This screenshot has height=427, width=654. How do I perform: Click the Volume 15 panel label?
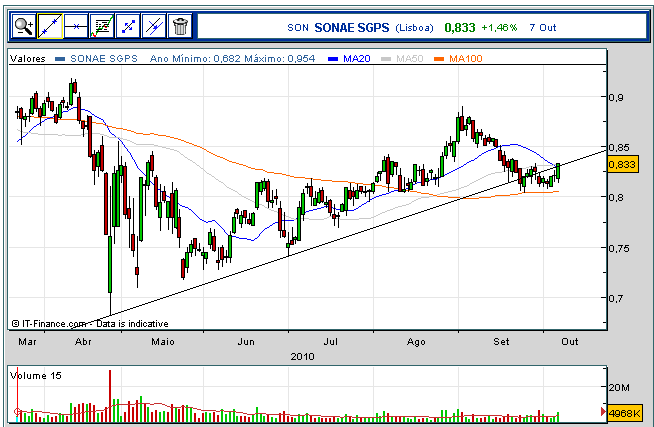point(35,376)
